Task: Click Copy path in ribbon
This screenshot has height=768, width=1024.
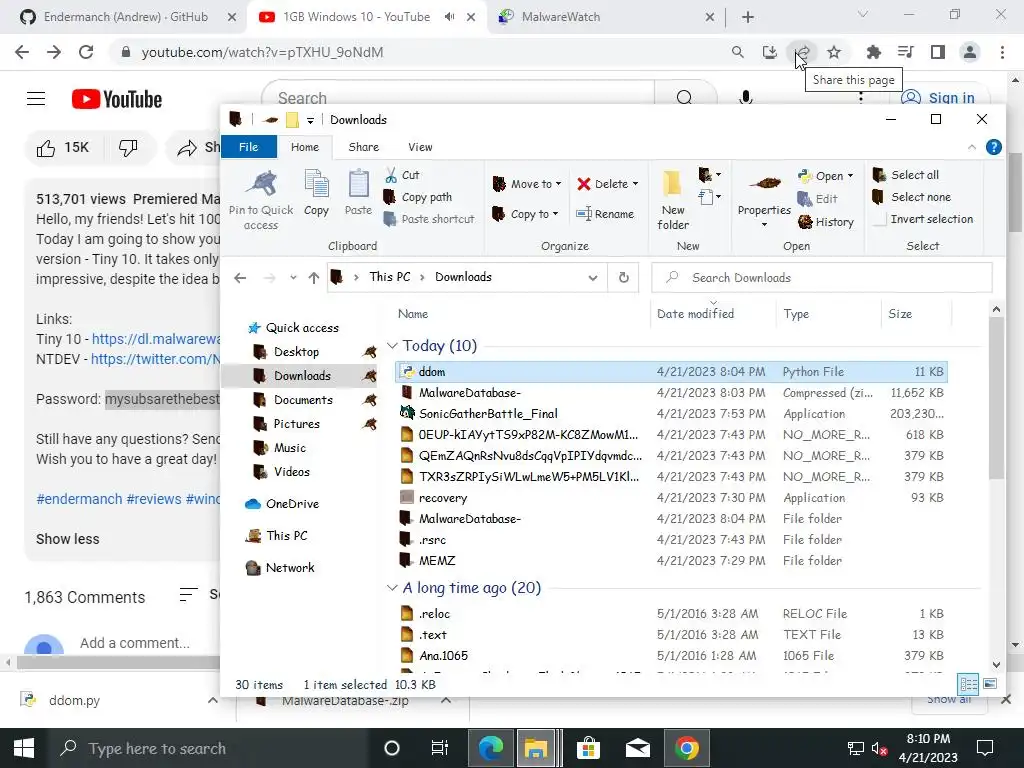Action: tap(418, 197)
